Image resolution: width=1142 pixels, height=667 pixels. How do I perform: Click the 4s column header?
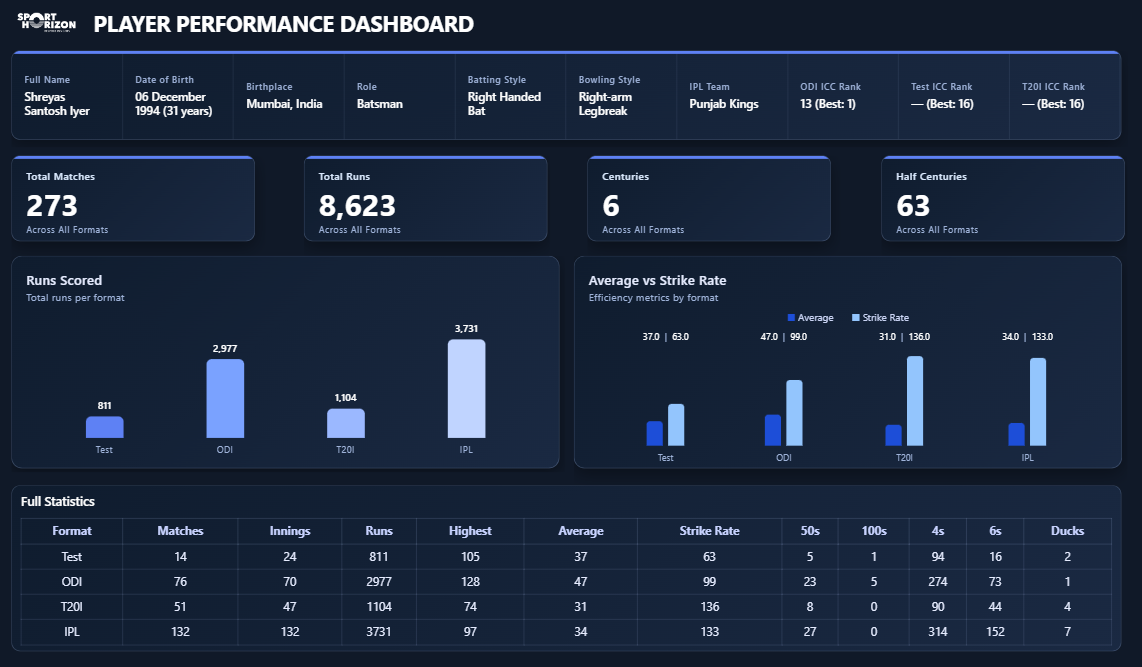point(938,531)
